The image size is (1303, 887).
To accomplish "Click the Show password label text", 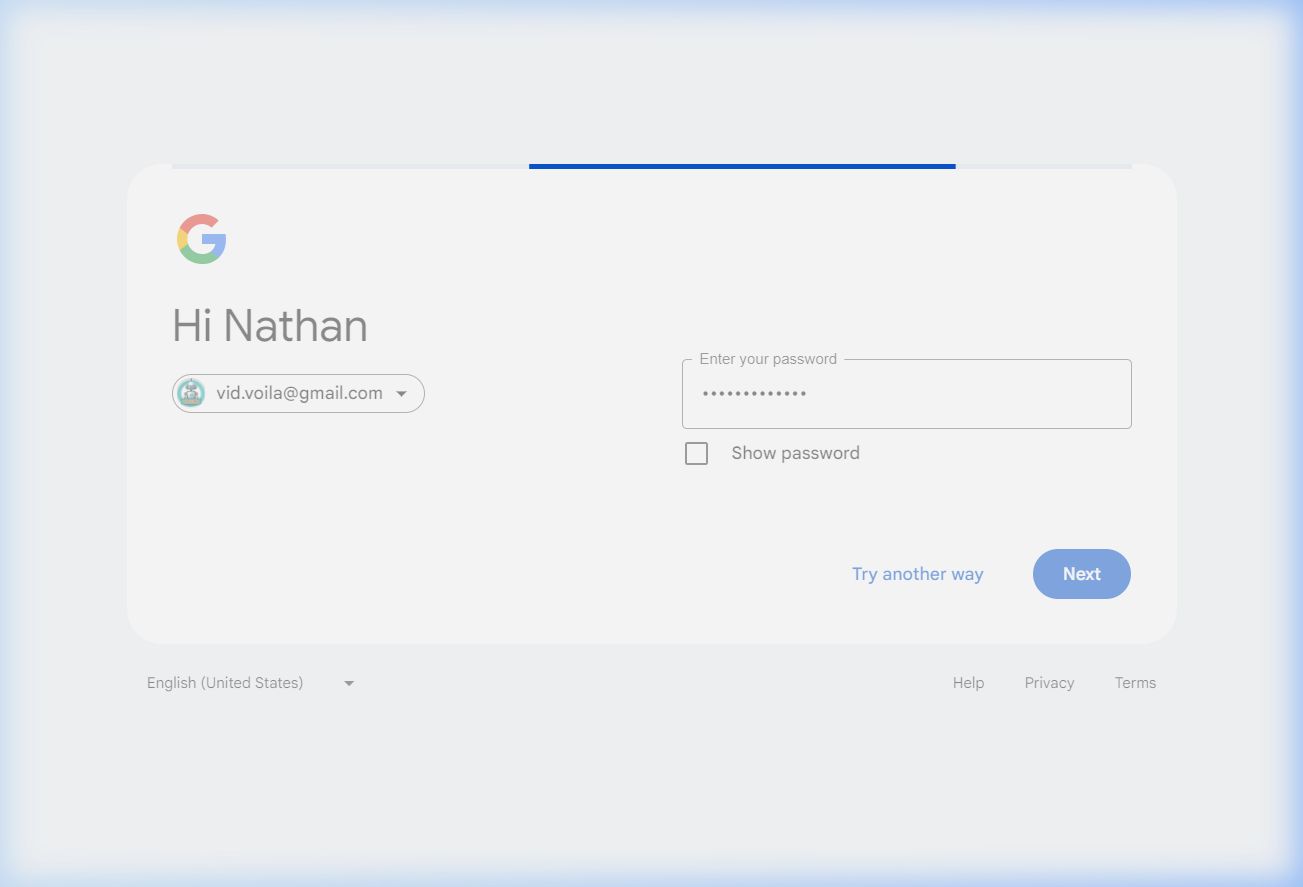I will (795, 453).
